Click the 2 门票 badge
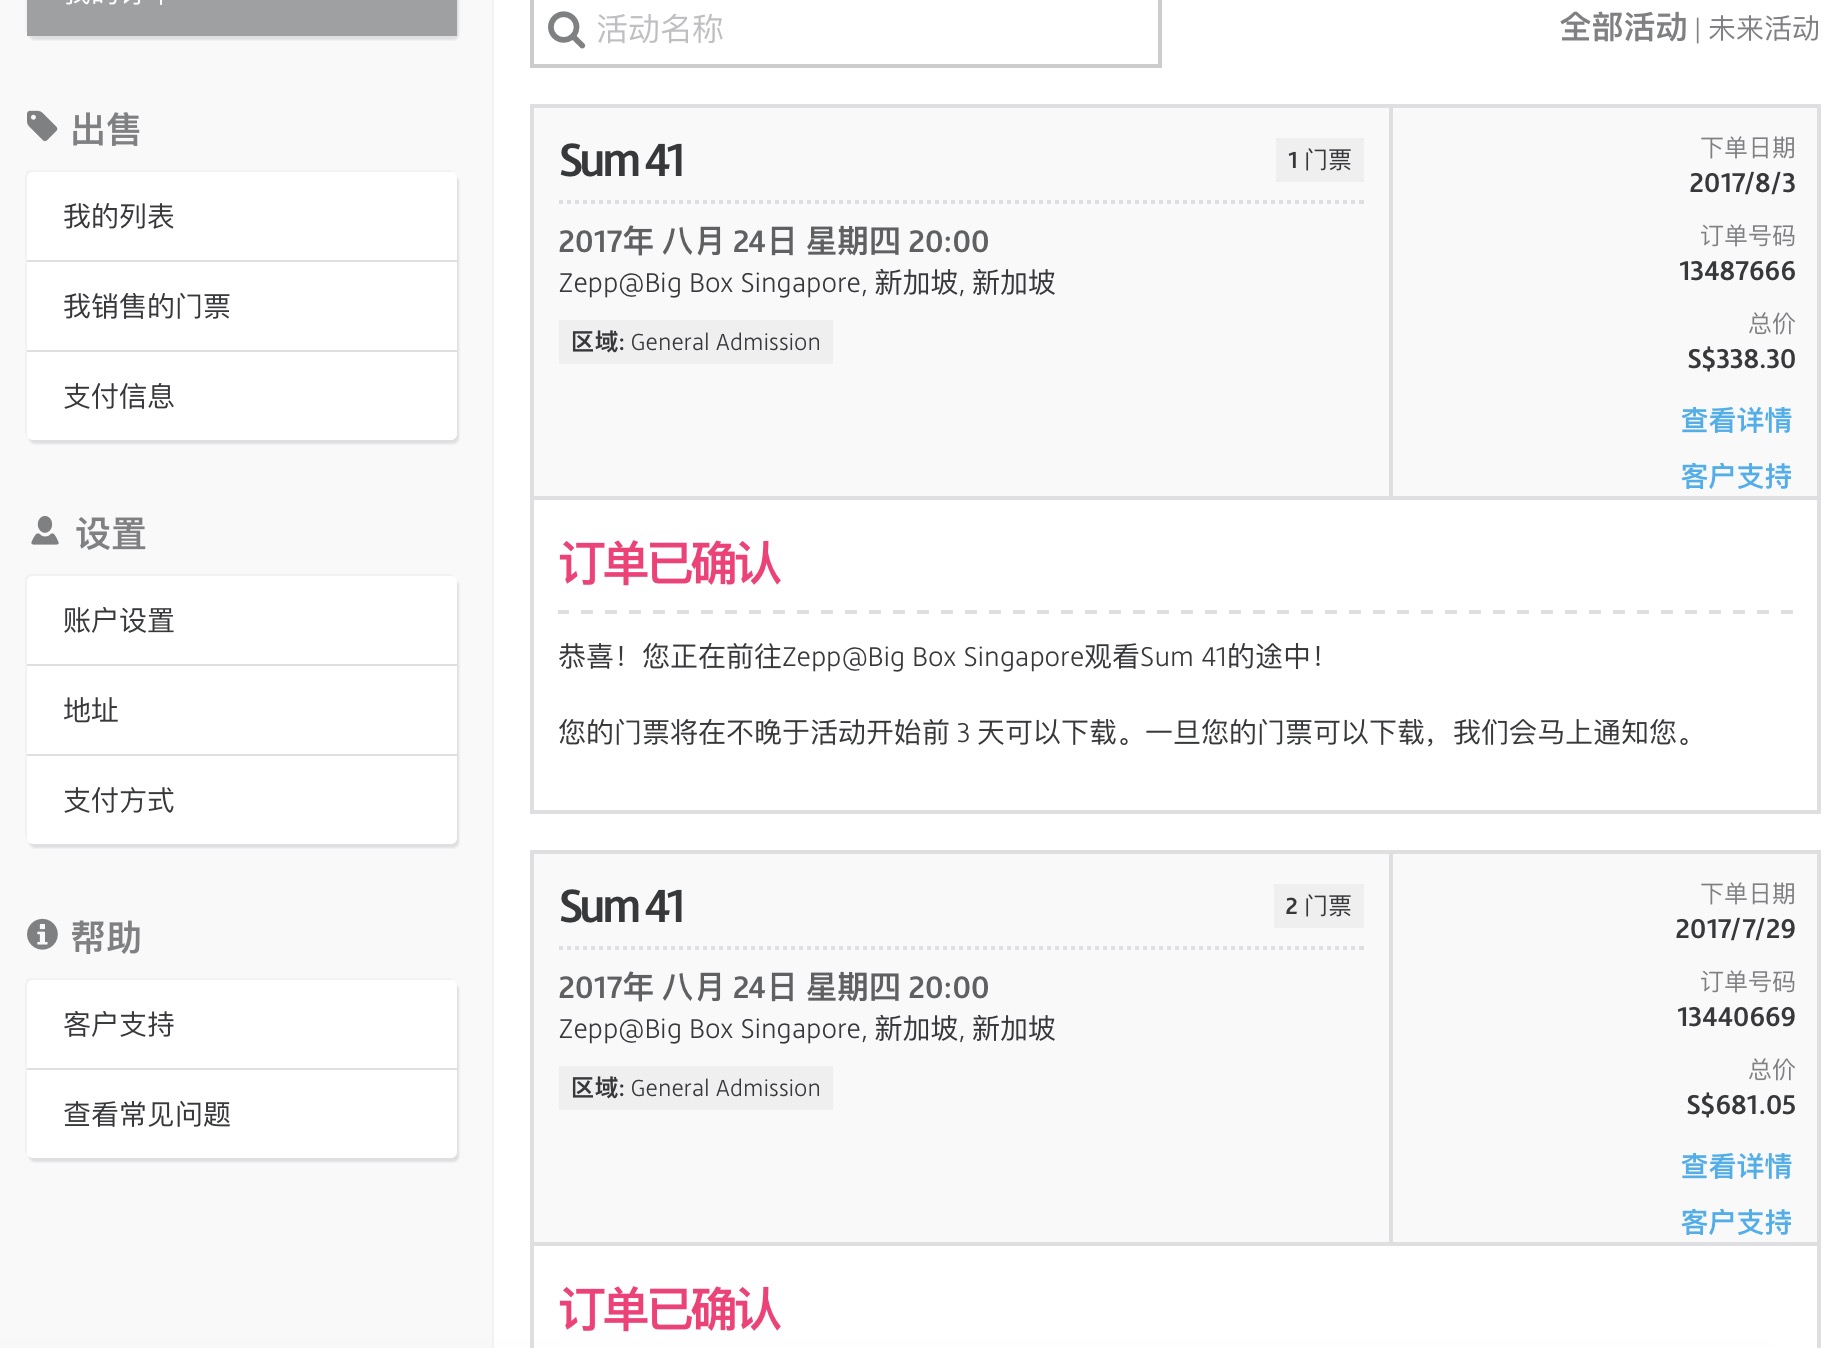 [1318, 906]
